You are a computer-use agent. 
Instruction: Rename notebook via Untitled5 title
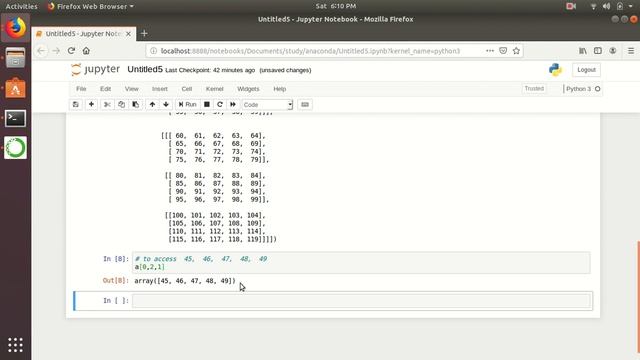[x=145, y=69]
